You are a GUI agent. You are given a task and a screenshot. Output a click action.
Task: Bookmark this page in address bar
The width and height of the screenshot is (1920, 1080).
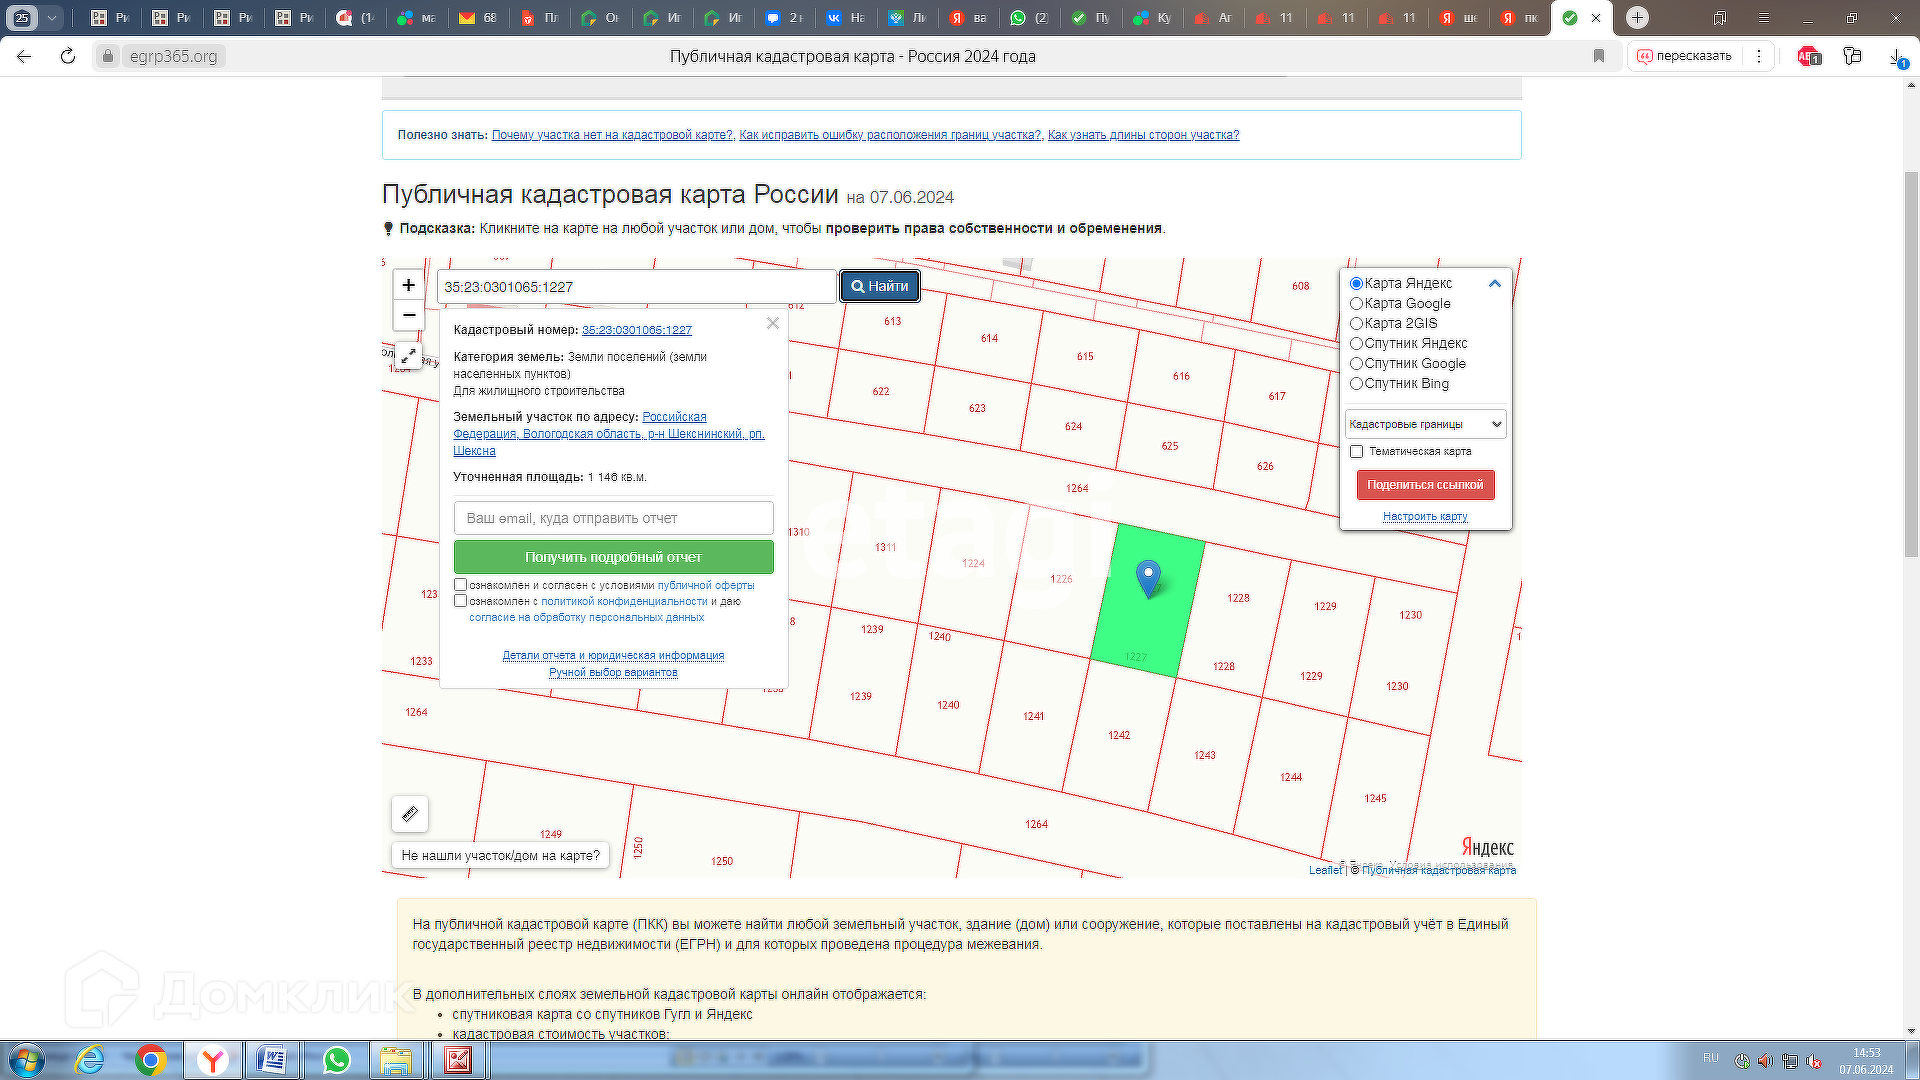coord(1599,56)
